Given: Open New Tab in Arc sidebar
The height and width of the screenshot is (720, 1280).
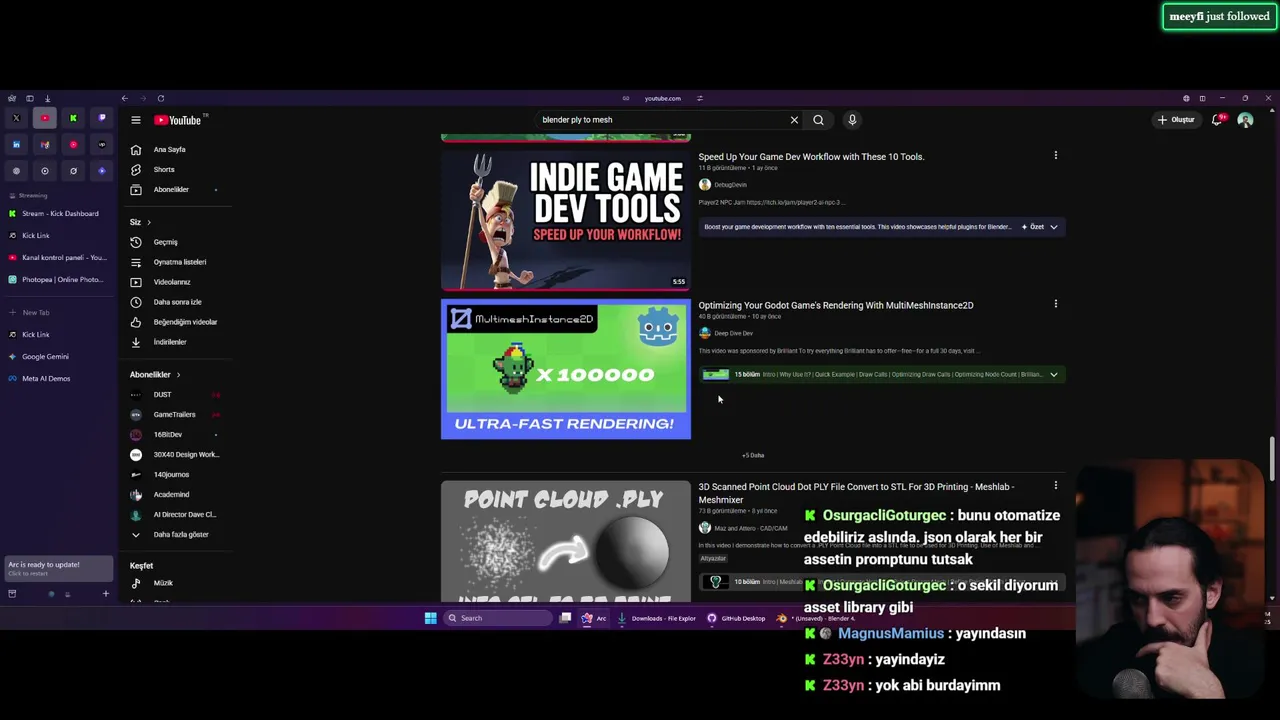Looking at the screenshot, I should click(58, 312).
